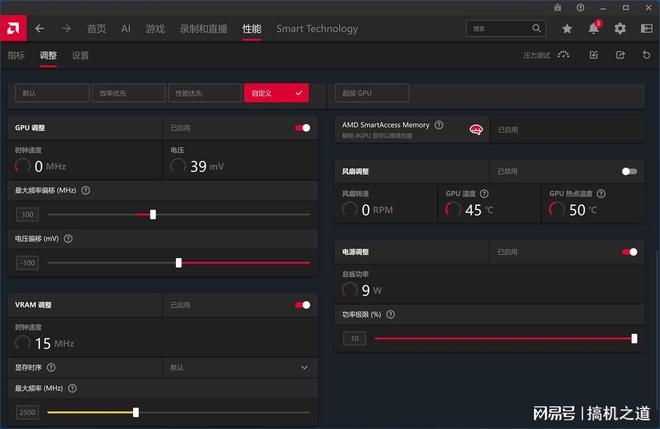660x429 pixels.
Task: Open the bug report tool icon
Action: (x=558, y=8)
